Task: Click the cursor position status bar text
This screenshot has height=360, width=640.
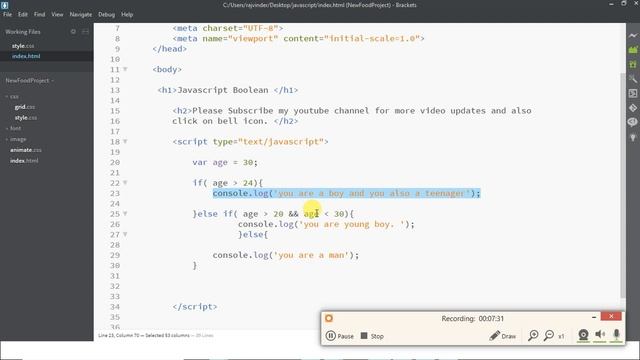Action: [x=144, y=336]
